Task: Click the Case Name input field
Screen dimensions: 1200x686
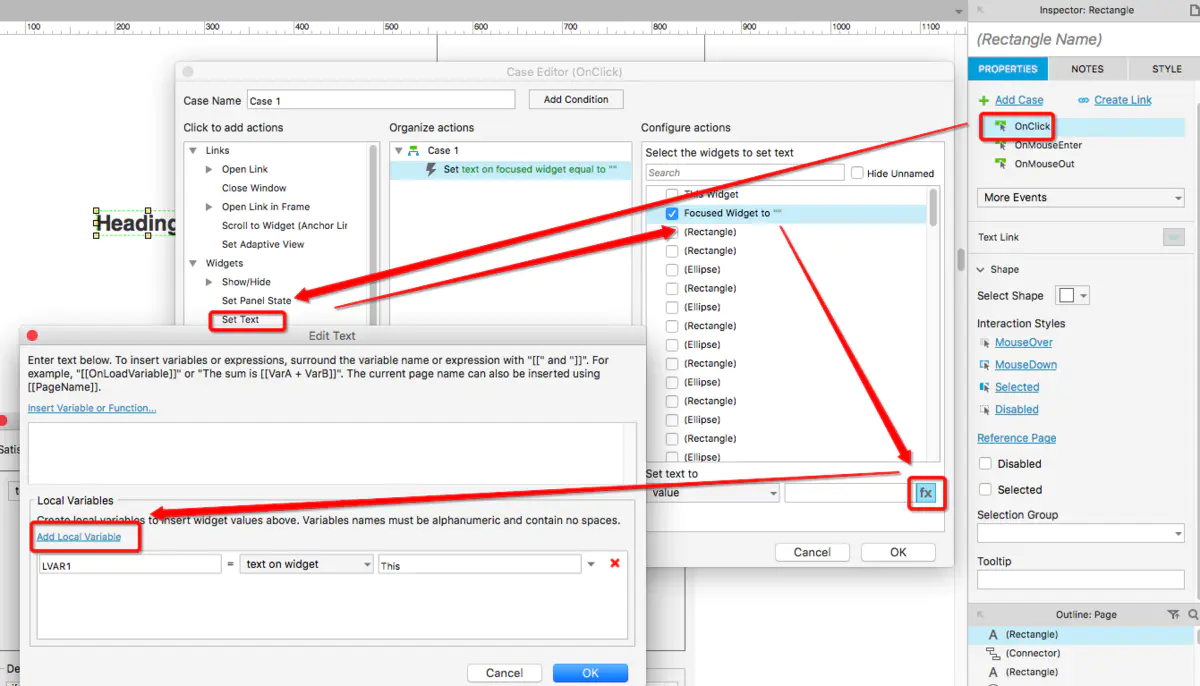Action: (x=380, y=100)
